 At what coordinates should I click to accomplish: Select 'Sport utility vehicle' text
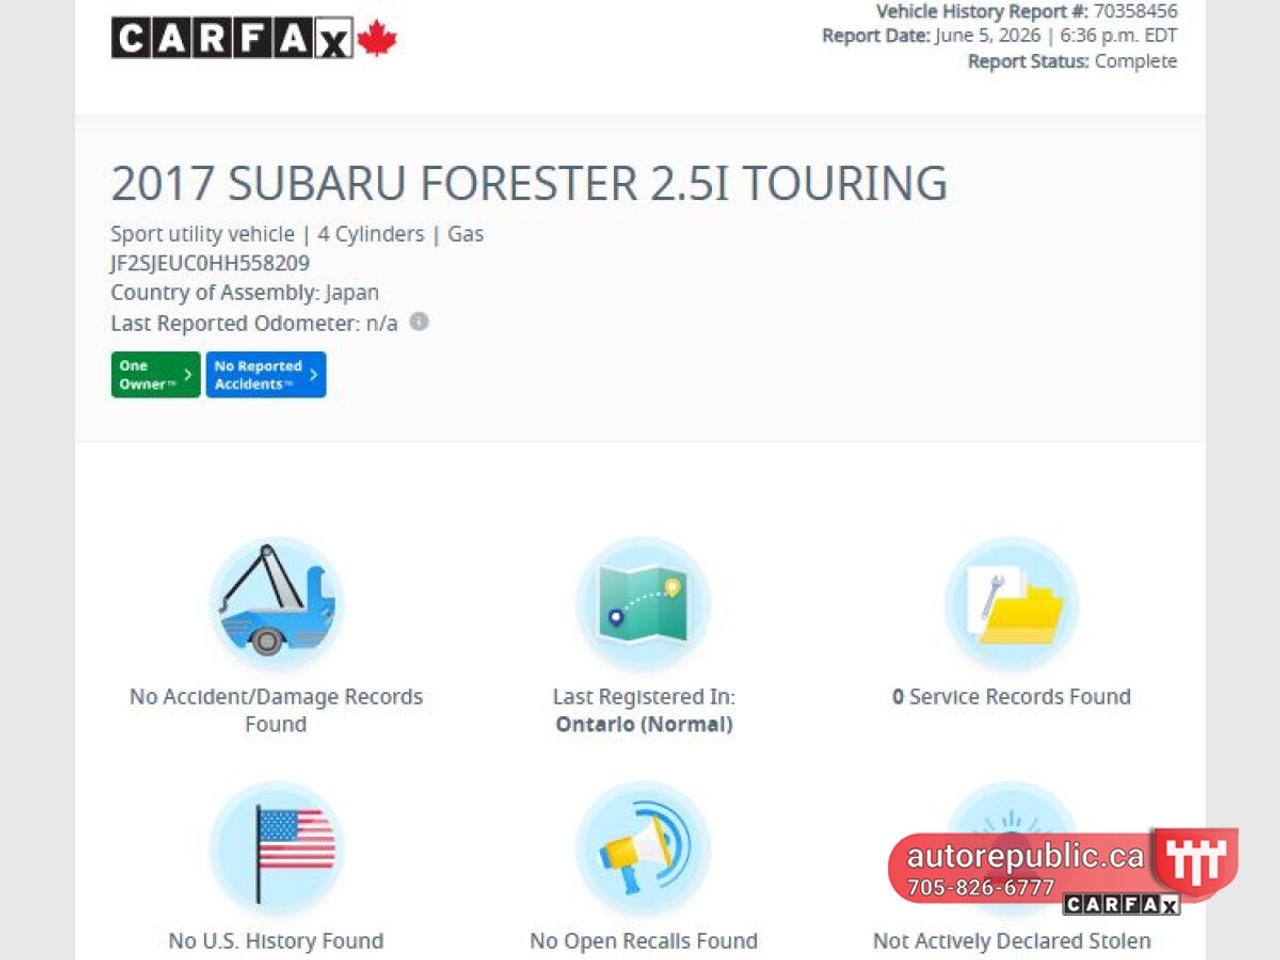[202, 234]
